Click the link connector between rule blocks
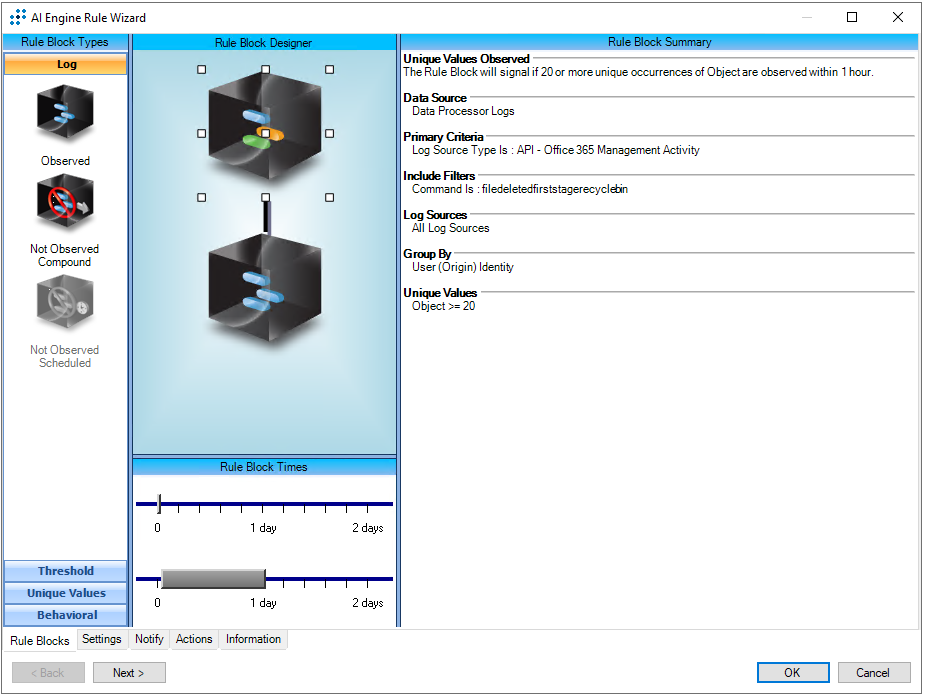Image resolution: width=925 pixels, height=696 pixels. coord(266,218)
